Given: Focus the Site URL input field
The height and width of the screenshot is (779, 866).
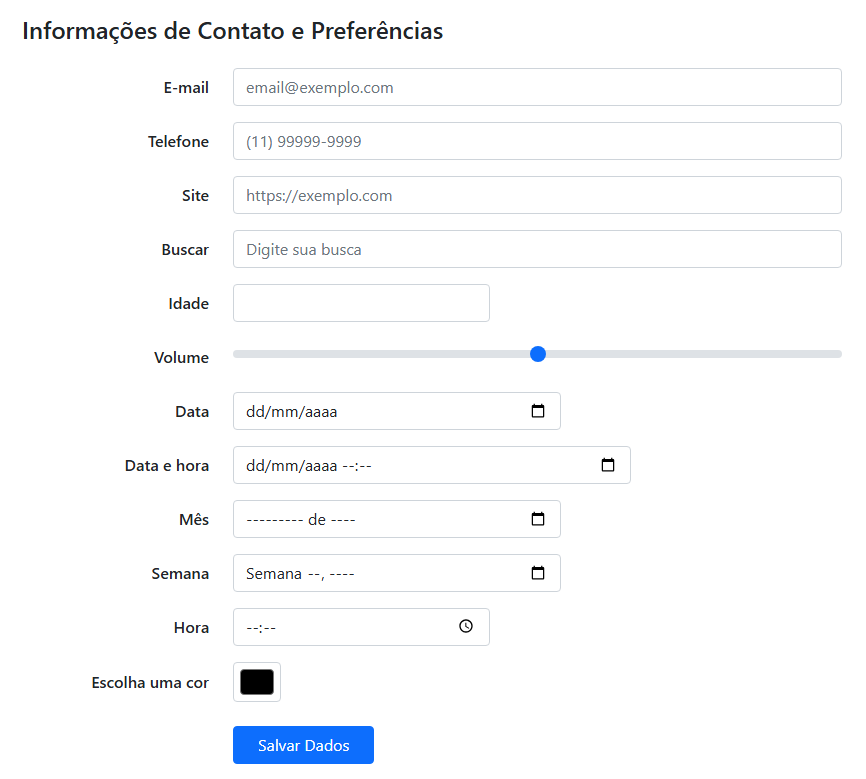Looking at the screenshot, I should pyautogui.click(x=450, y=195).
